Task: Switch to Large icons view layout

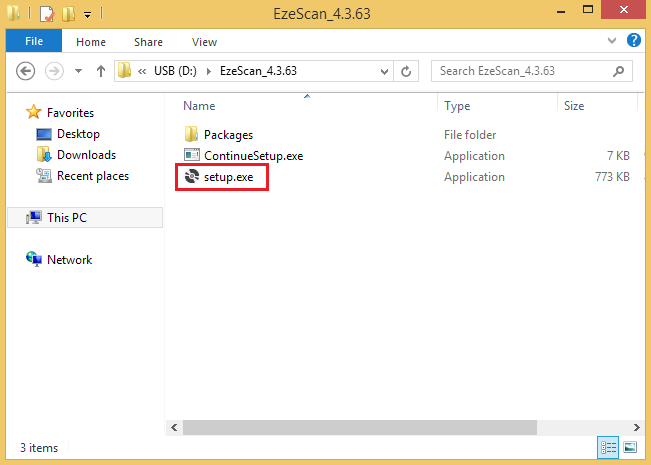Action: 629,446
